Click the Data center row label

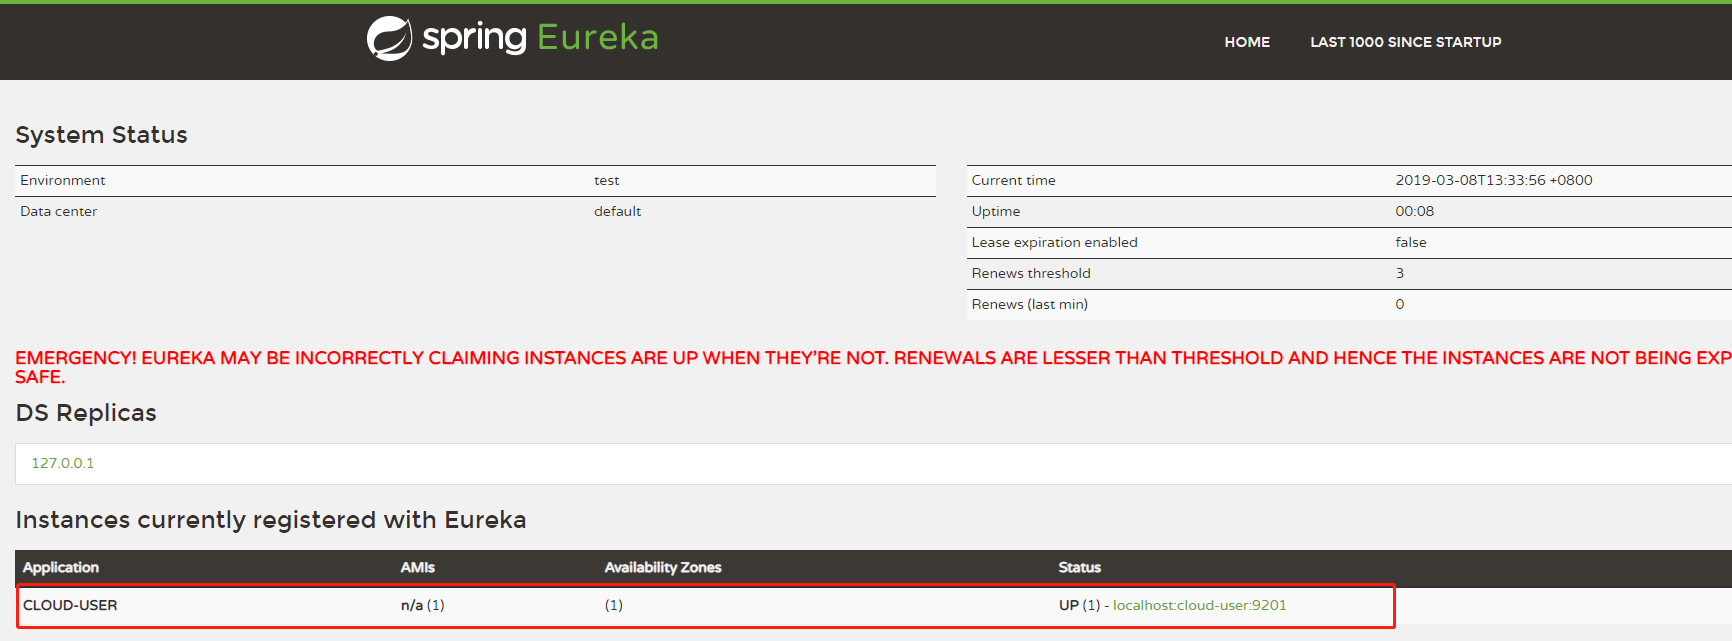59,211
